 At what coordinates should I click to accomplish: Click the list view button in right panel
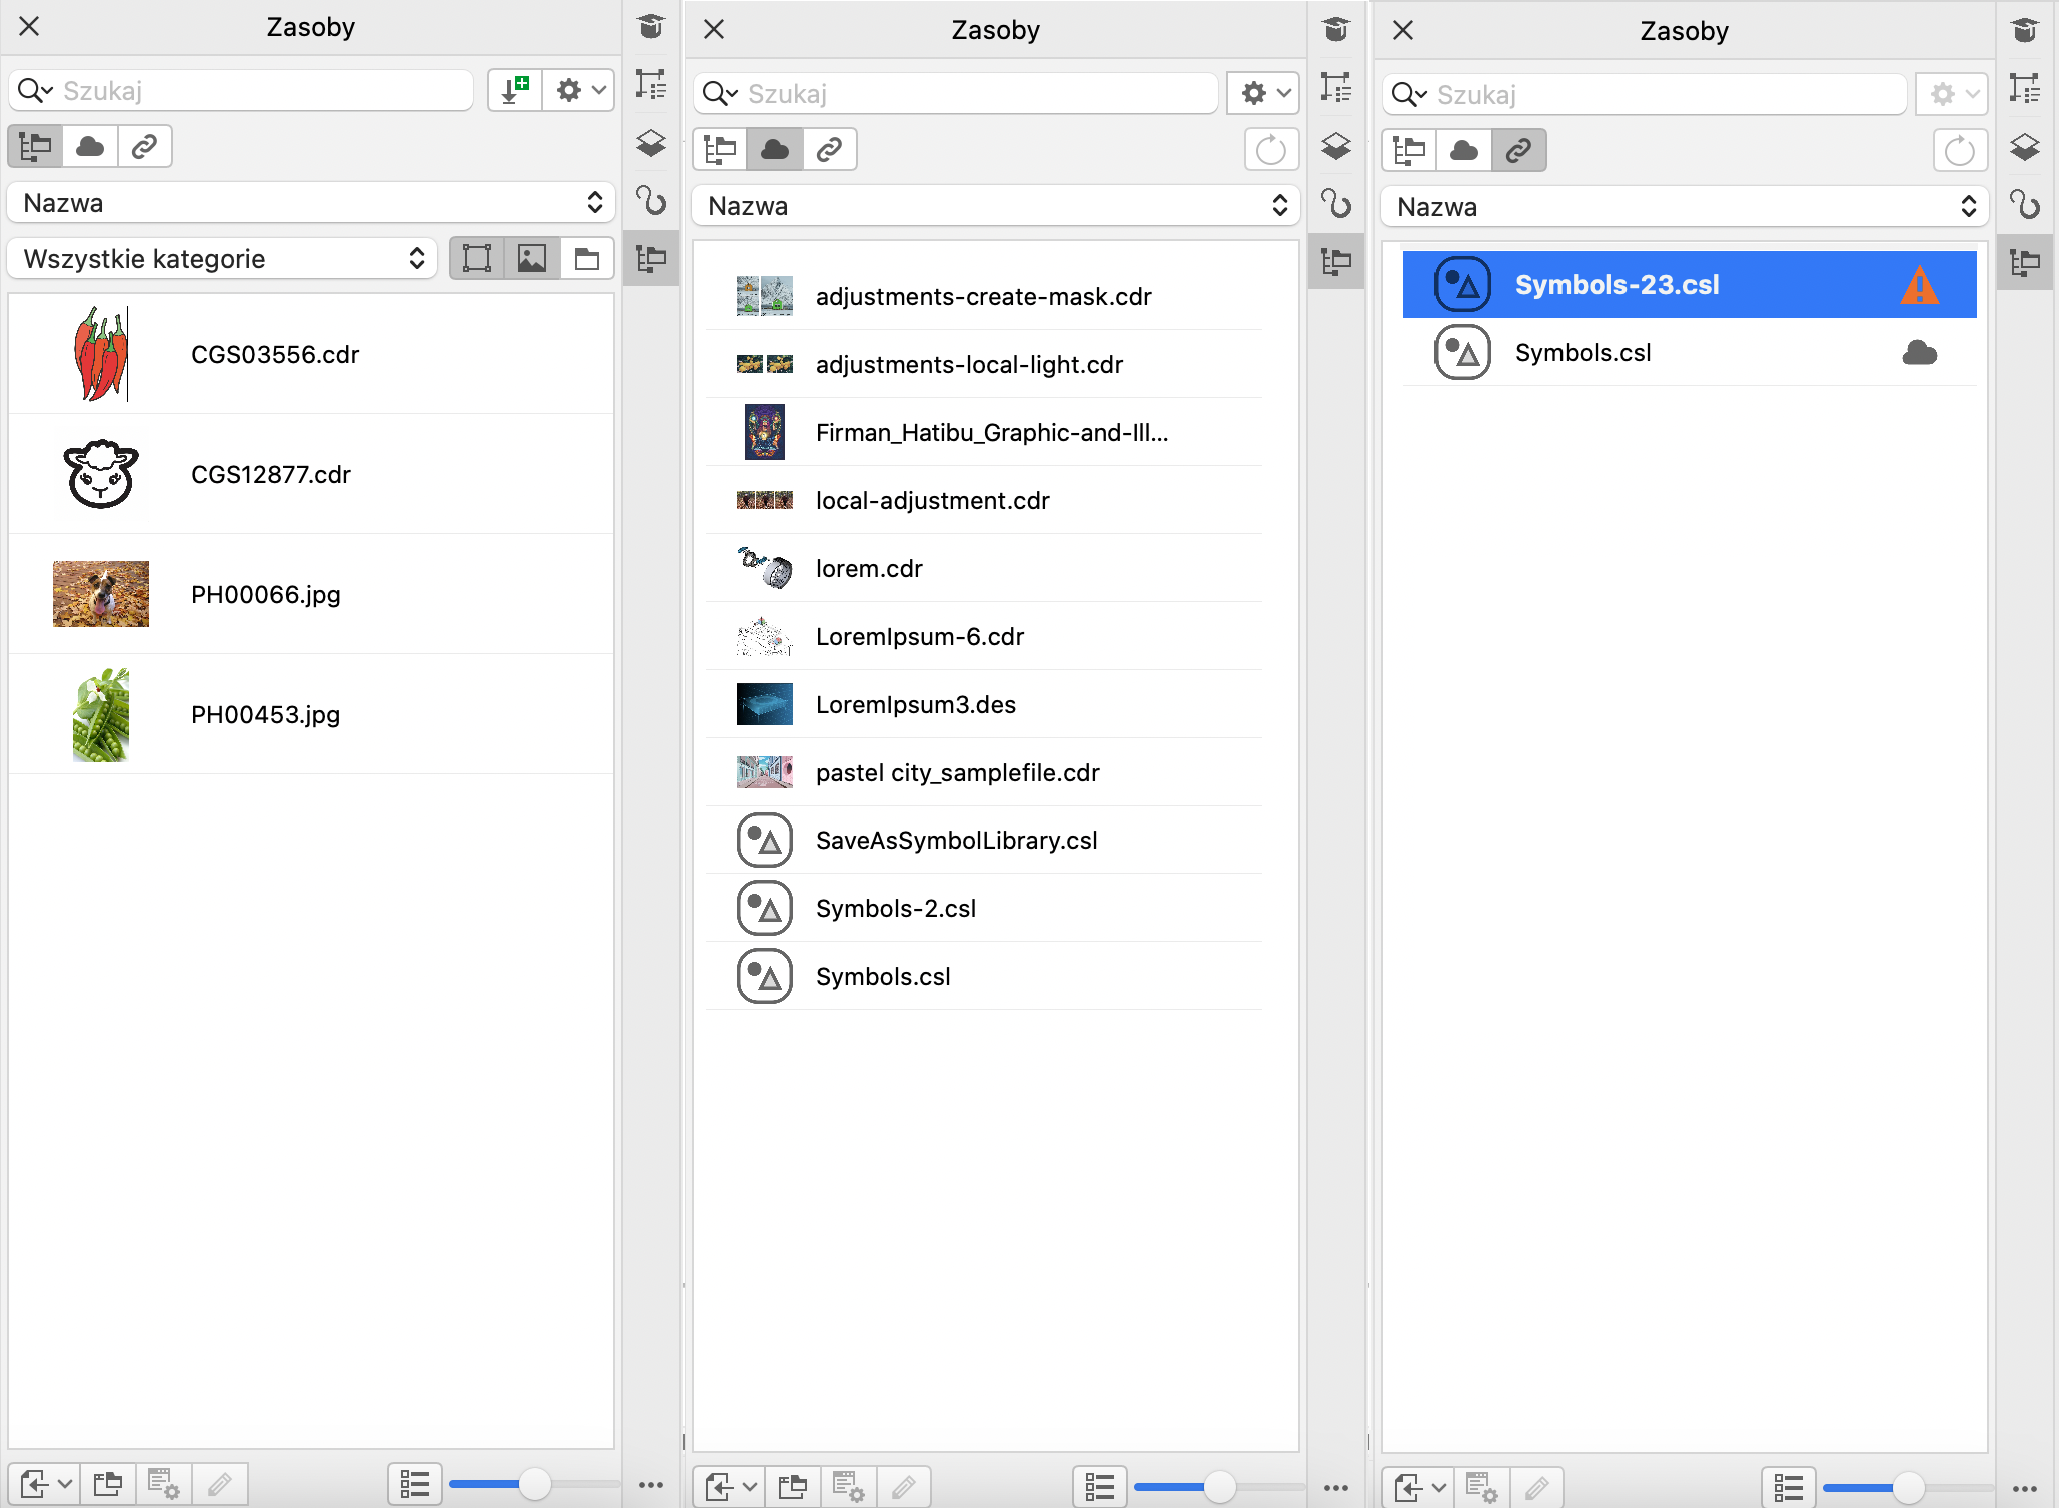tap(1788, 1487)
